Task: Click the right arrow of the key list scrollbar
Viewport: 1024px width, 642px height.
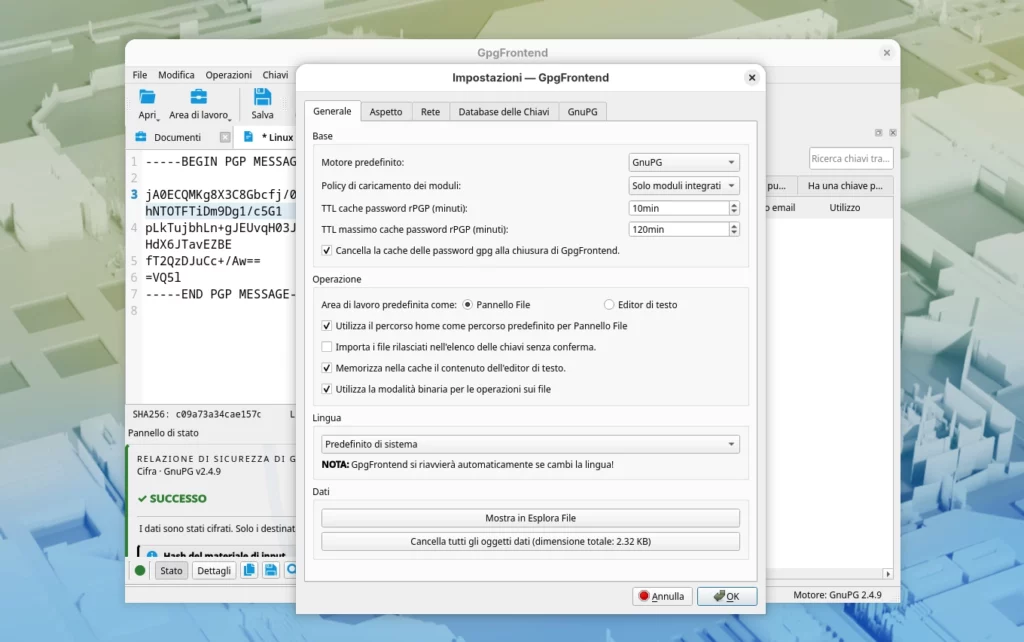Action: click(x=888, y=573)
